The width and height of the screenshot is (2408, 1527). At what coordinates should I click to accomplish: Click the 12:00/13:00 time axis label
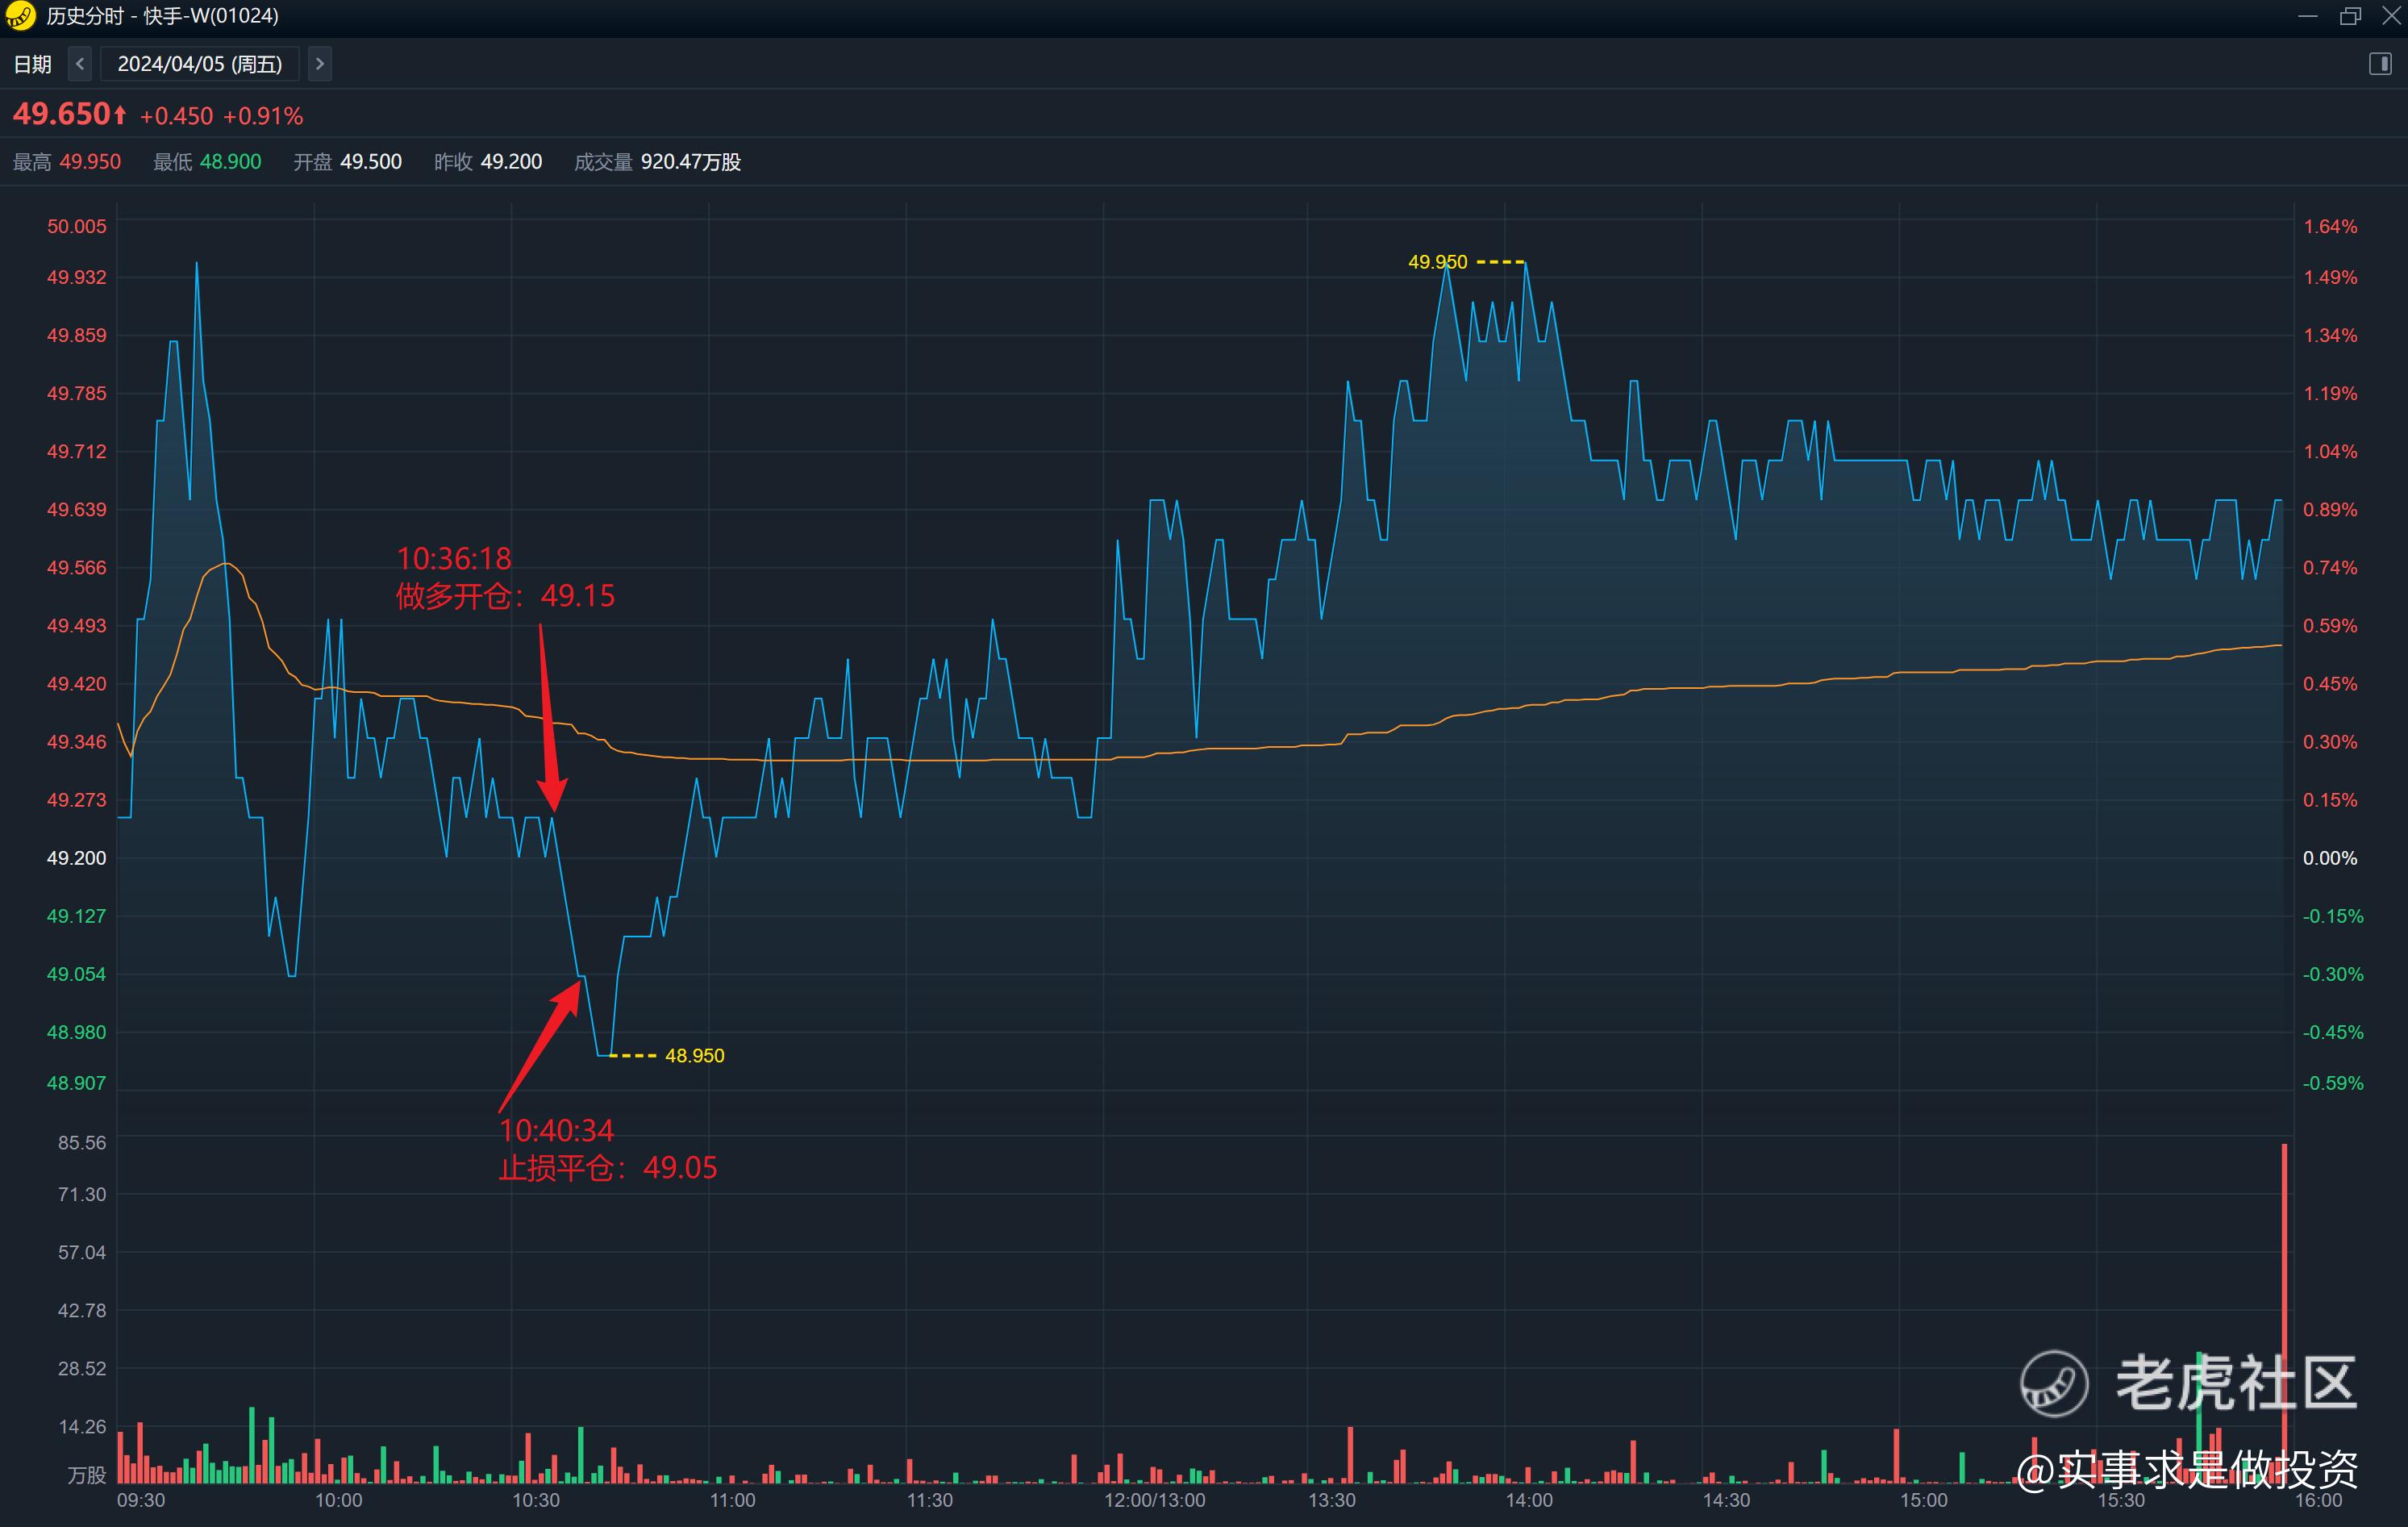(x=1154, y=1500)
